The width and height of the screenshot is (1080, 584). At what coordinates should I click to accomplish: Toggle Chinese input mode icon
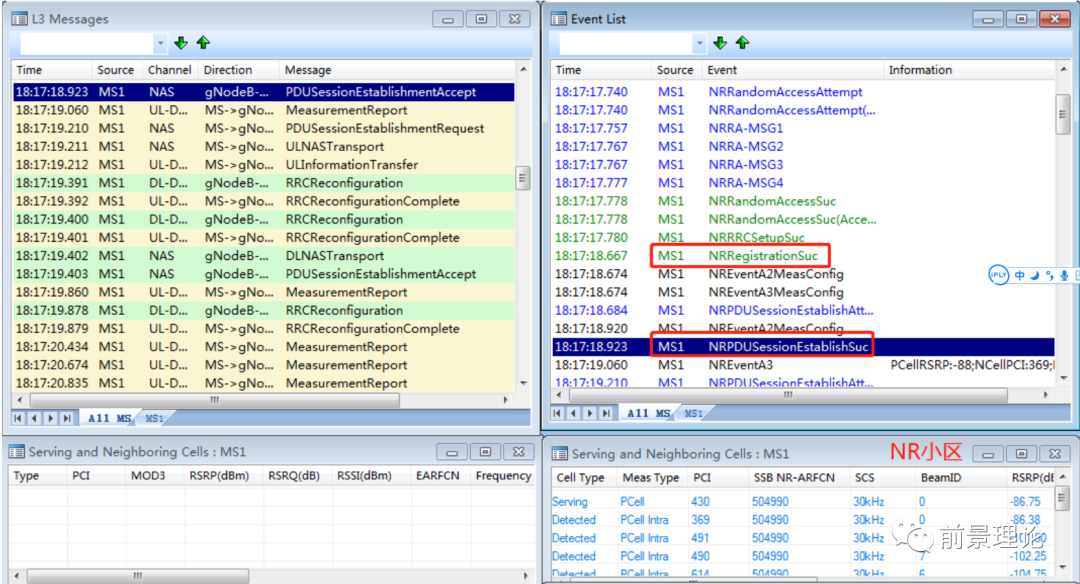click(x=1019, y=275)
